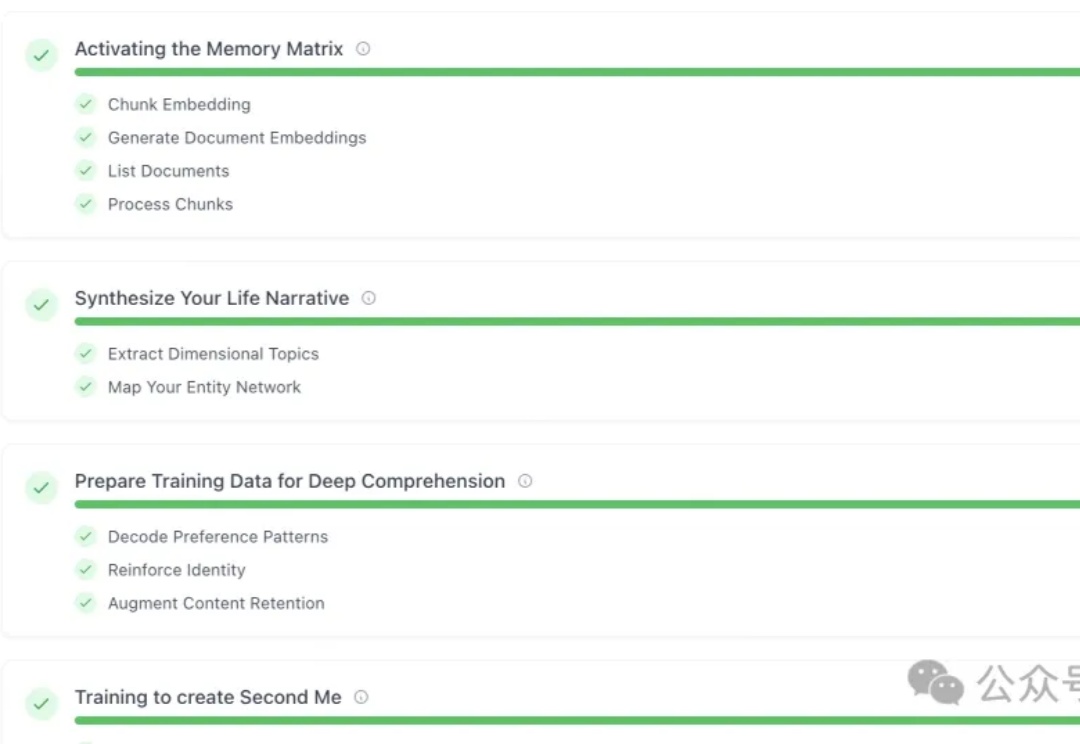Click large green checkmark of Synthesize Your Life Narrative
The height and width of the screenshot is (744, 1080).
[41, 304]
